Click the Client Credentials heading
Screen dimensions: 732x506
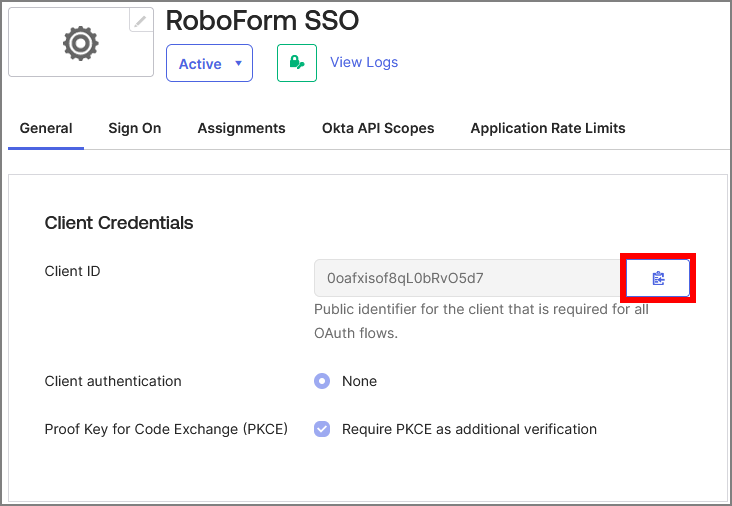119,223
